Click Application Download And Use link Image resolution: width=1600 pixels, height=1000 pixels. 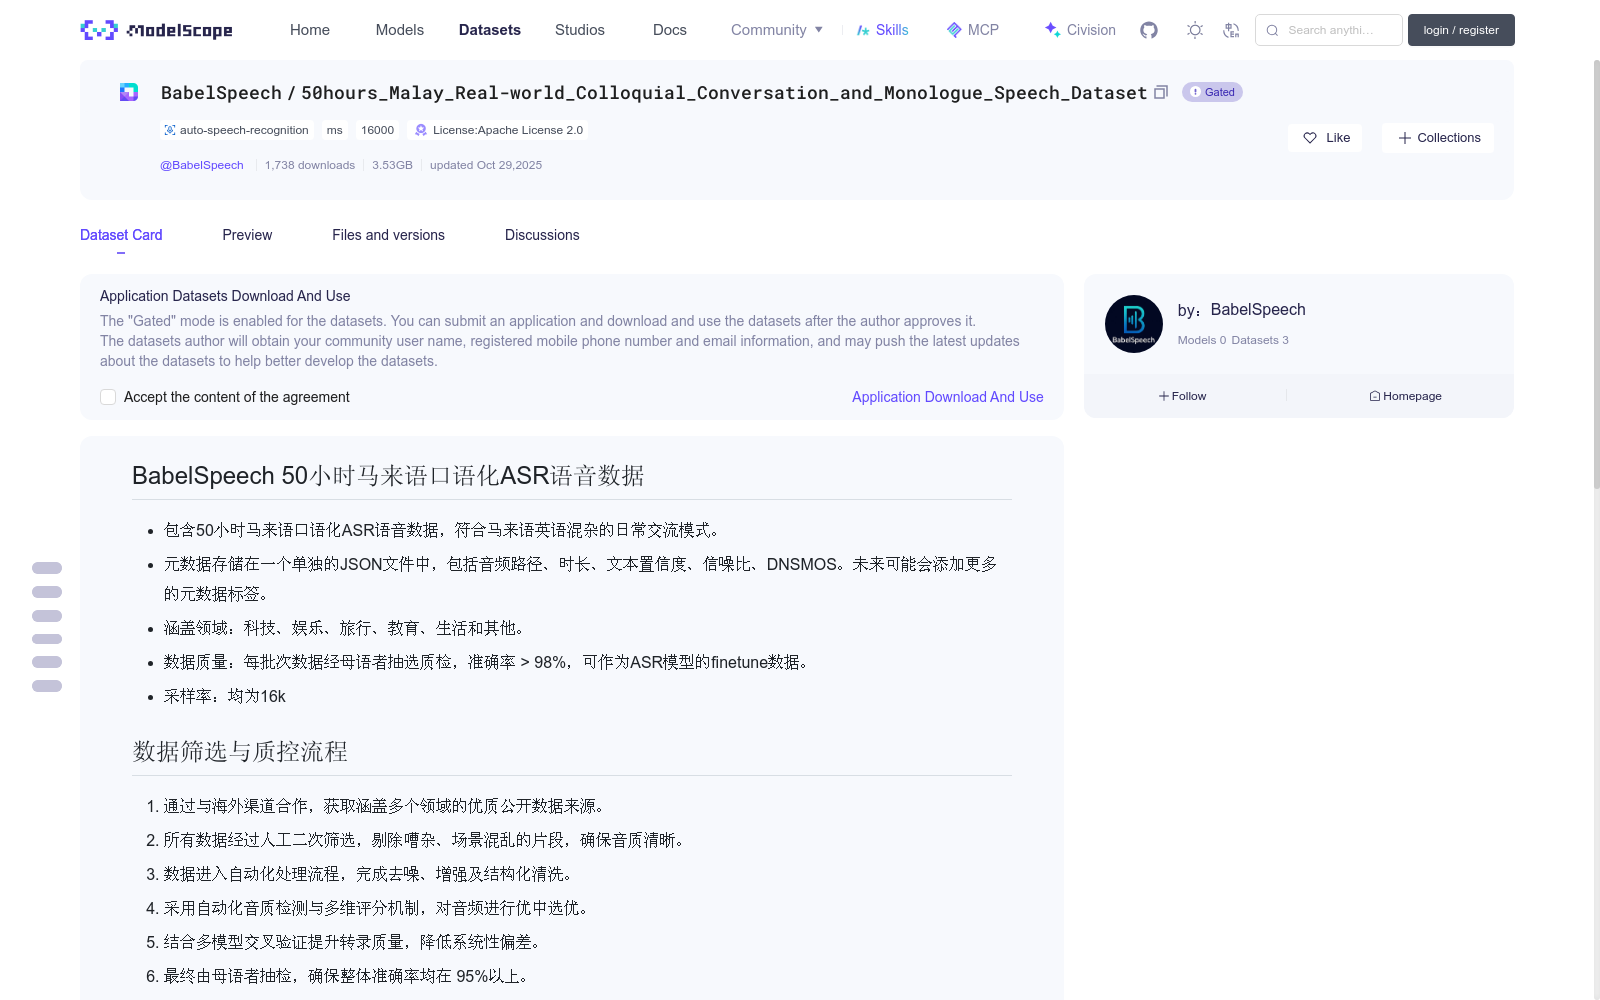947,397
